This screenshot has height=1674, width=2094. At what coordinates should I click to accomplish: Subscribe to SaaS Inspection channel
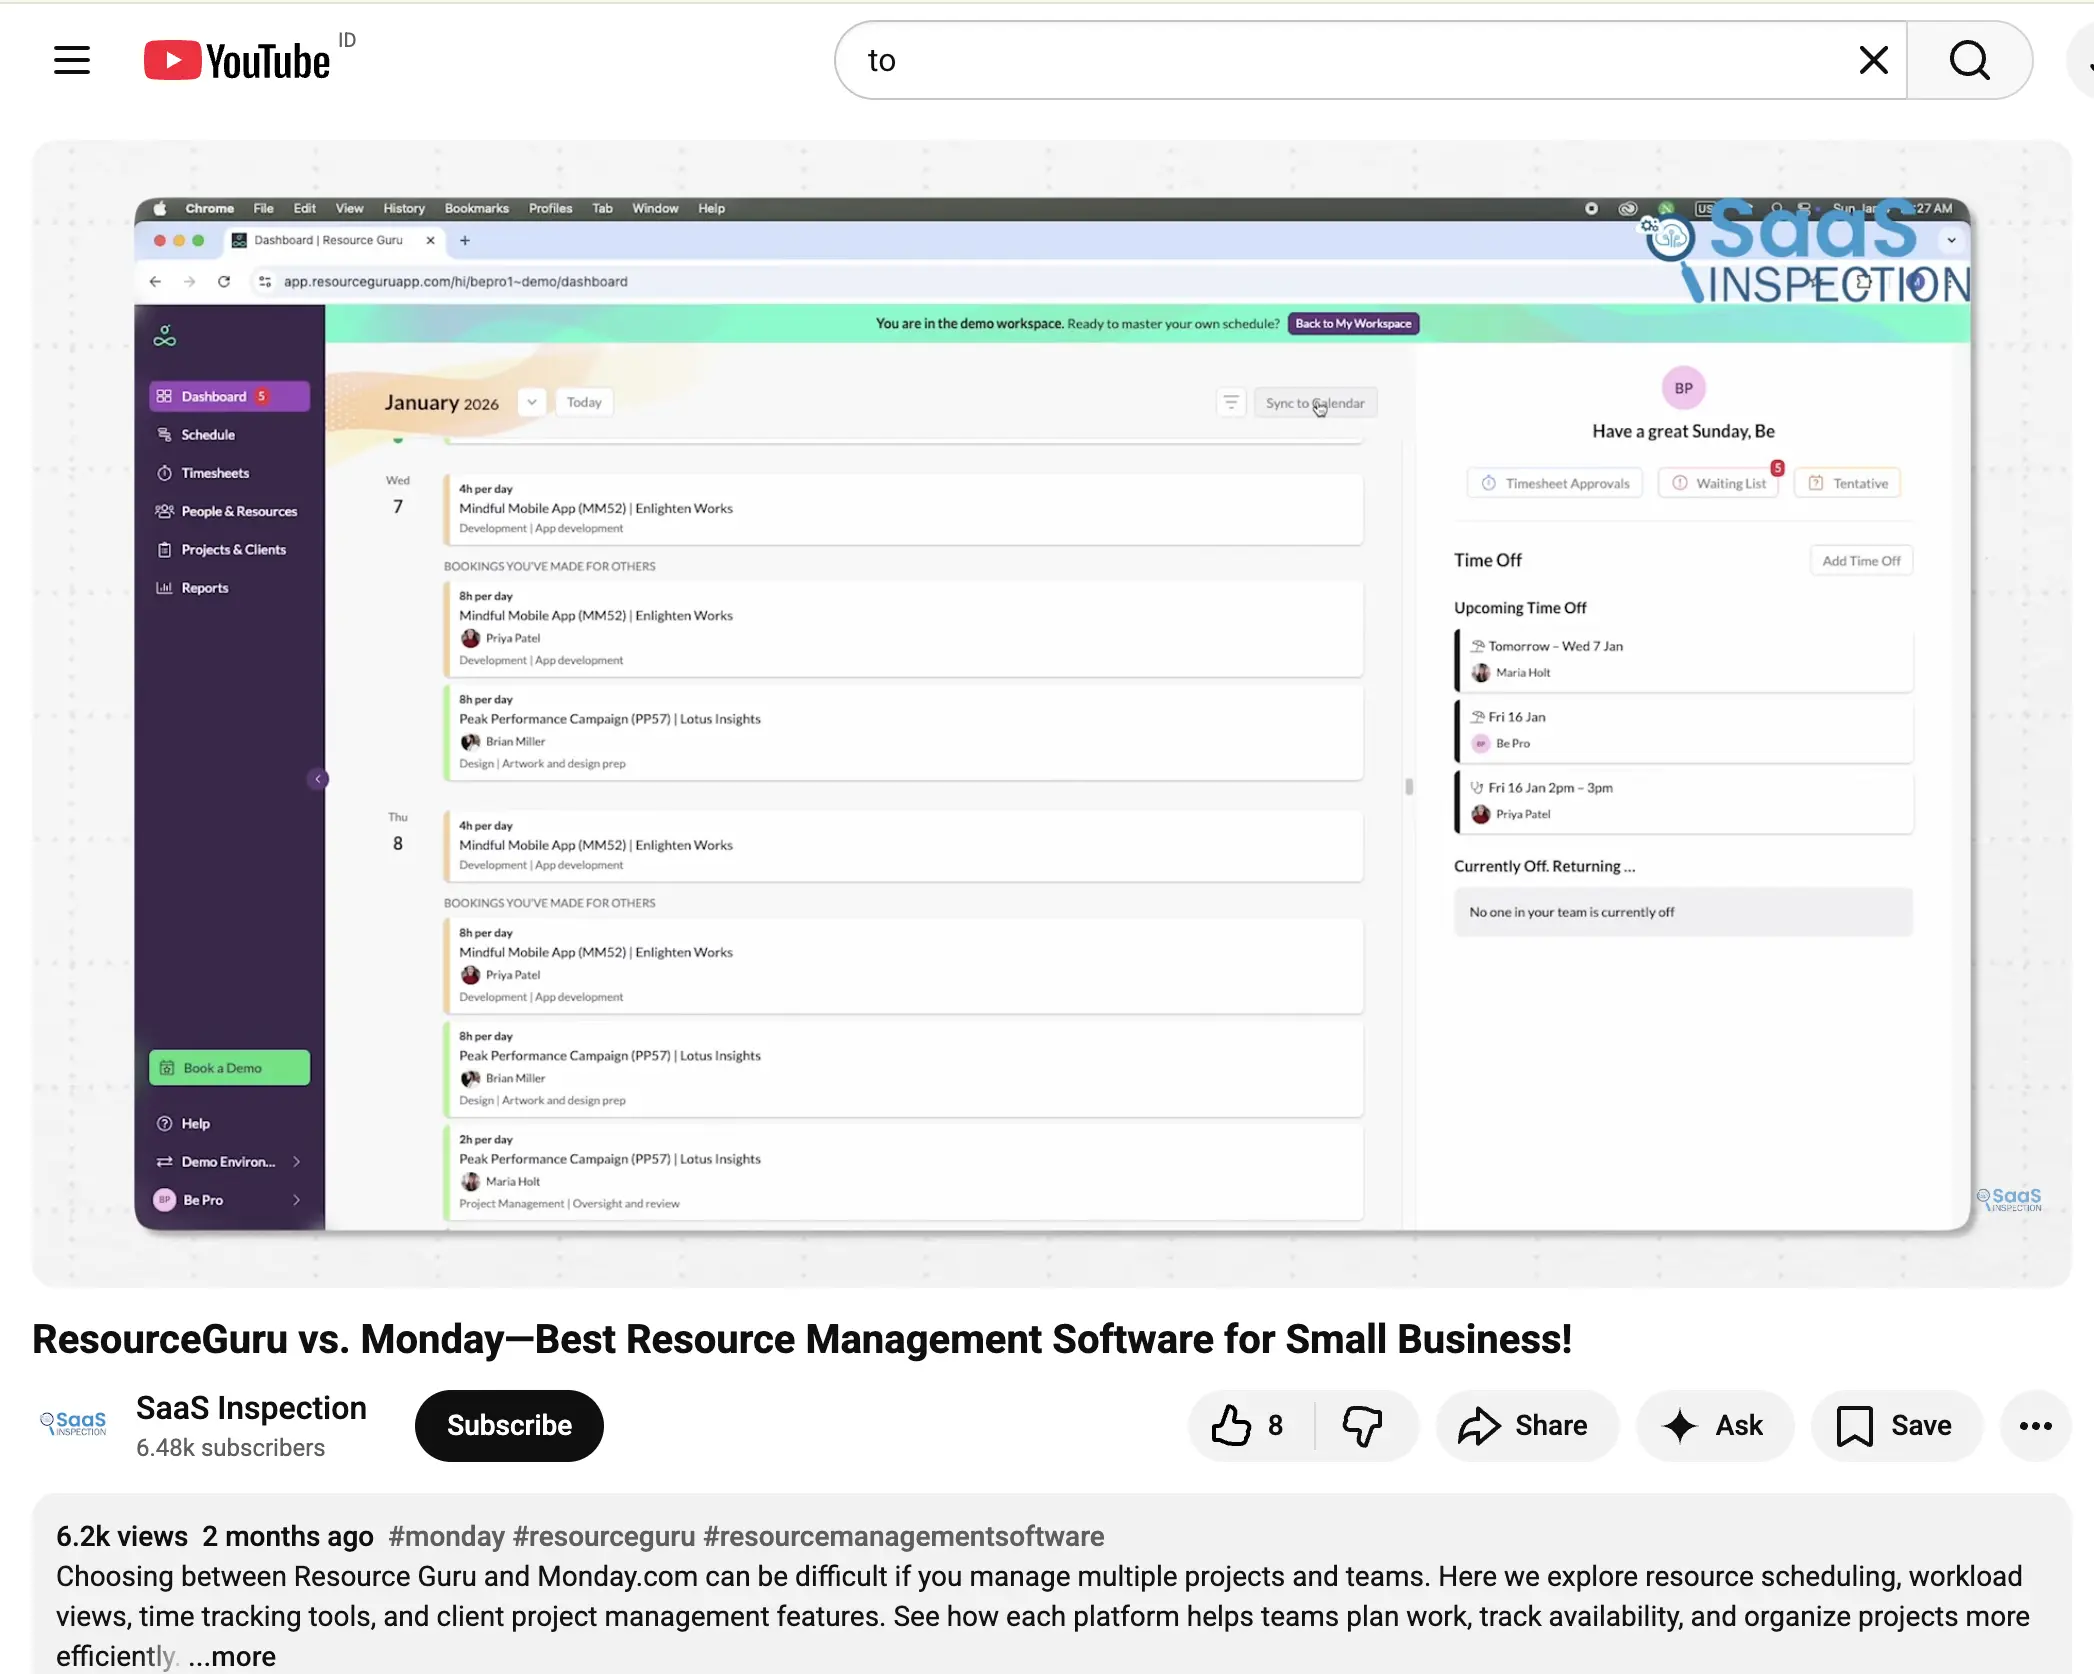click(509, 1425)
